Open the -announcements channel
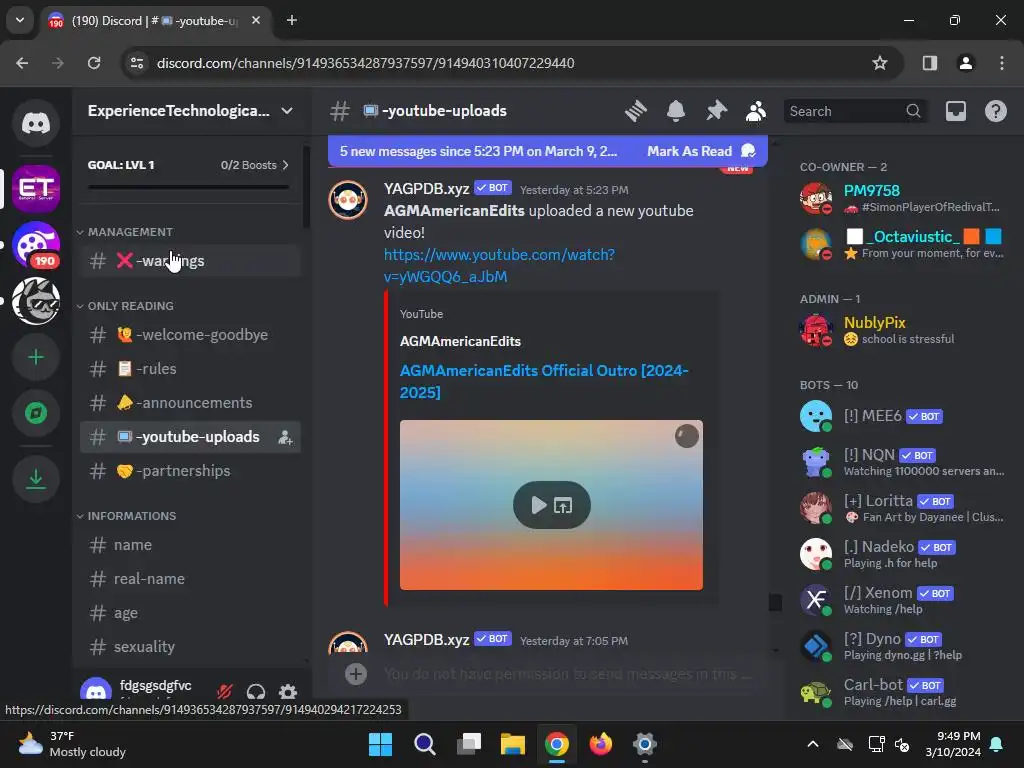 pyautogui.click(x=190, y=403)
